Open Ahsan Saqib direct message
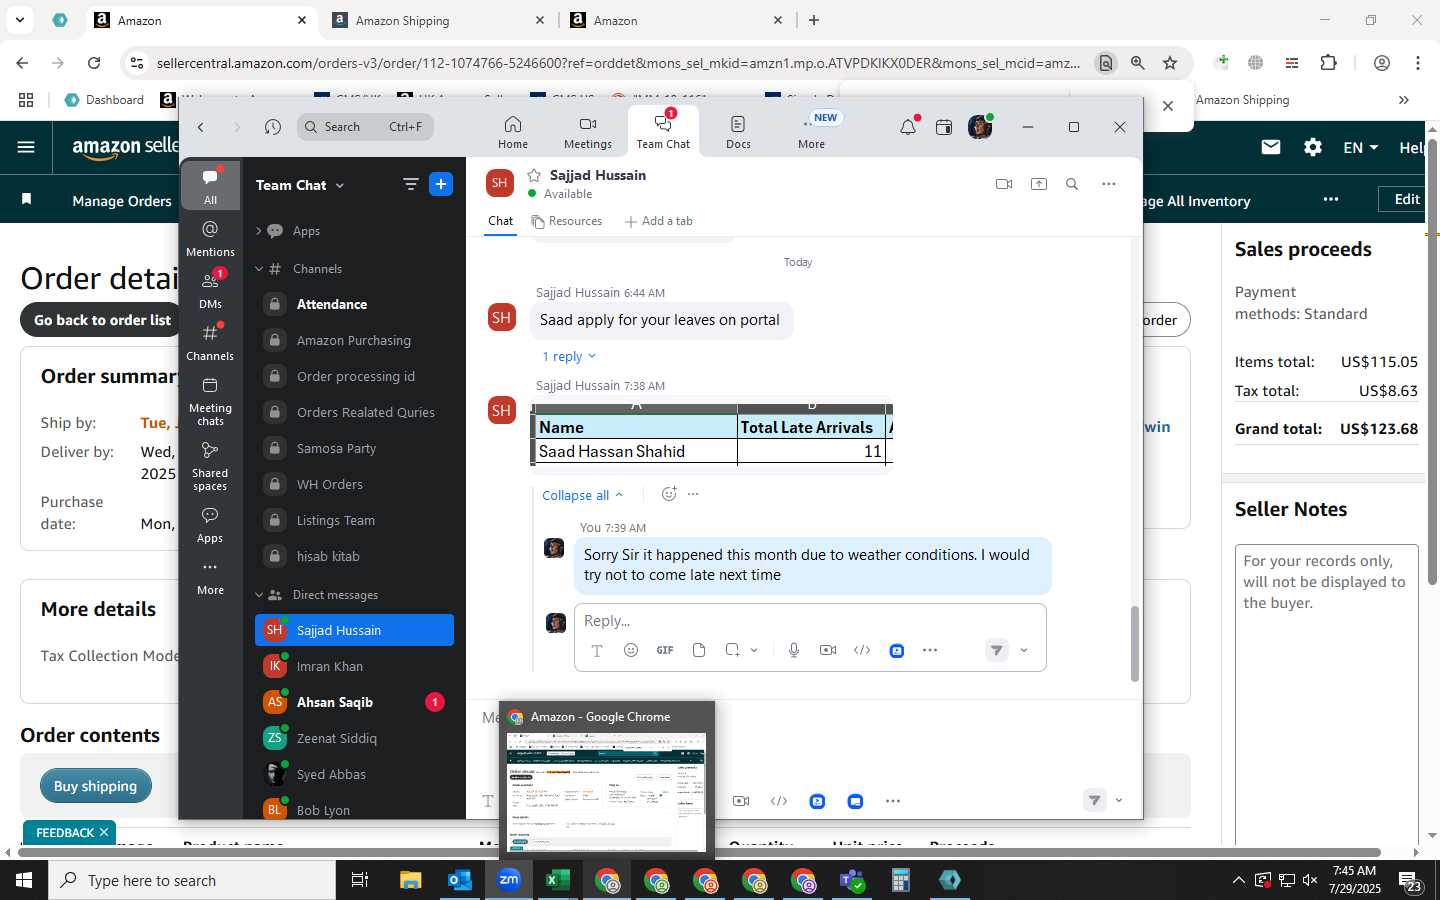 [354, 702]
